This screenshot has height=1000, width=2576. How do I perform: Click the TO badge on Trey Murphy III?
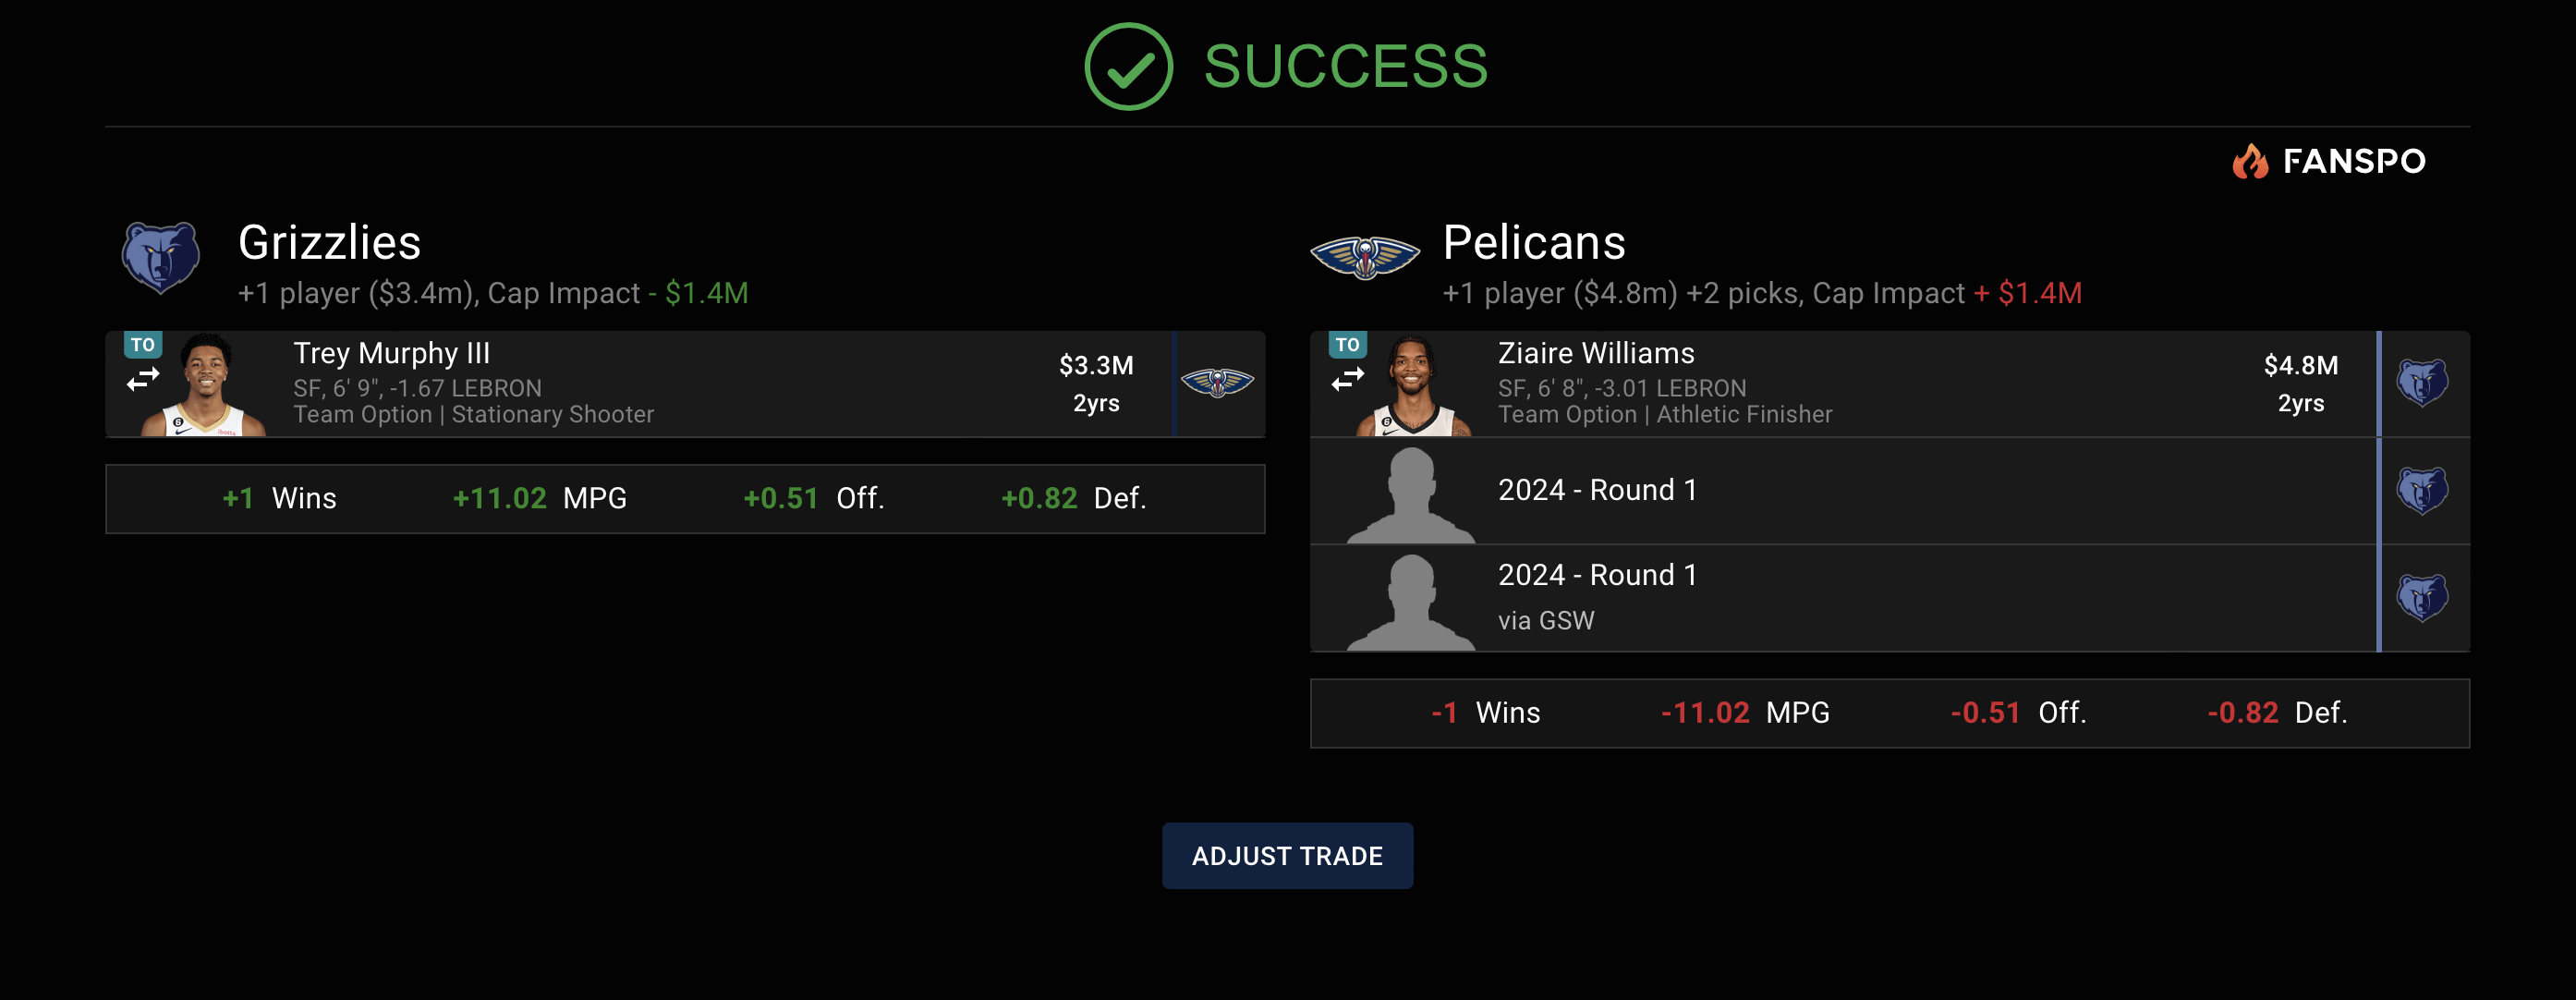143,345
